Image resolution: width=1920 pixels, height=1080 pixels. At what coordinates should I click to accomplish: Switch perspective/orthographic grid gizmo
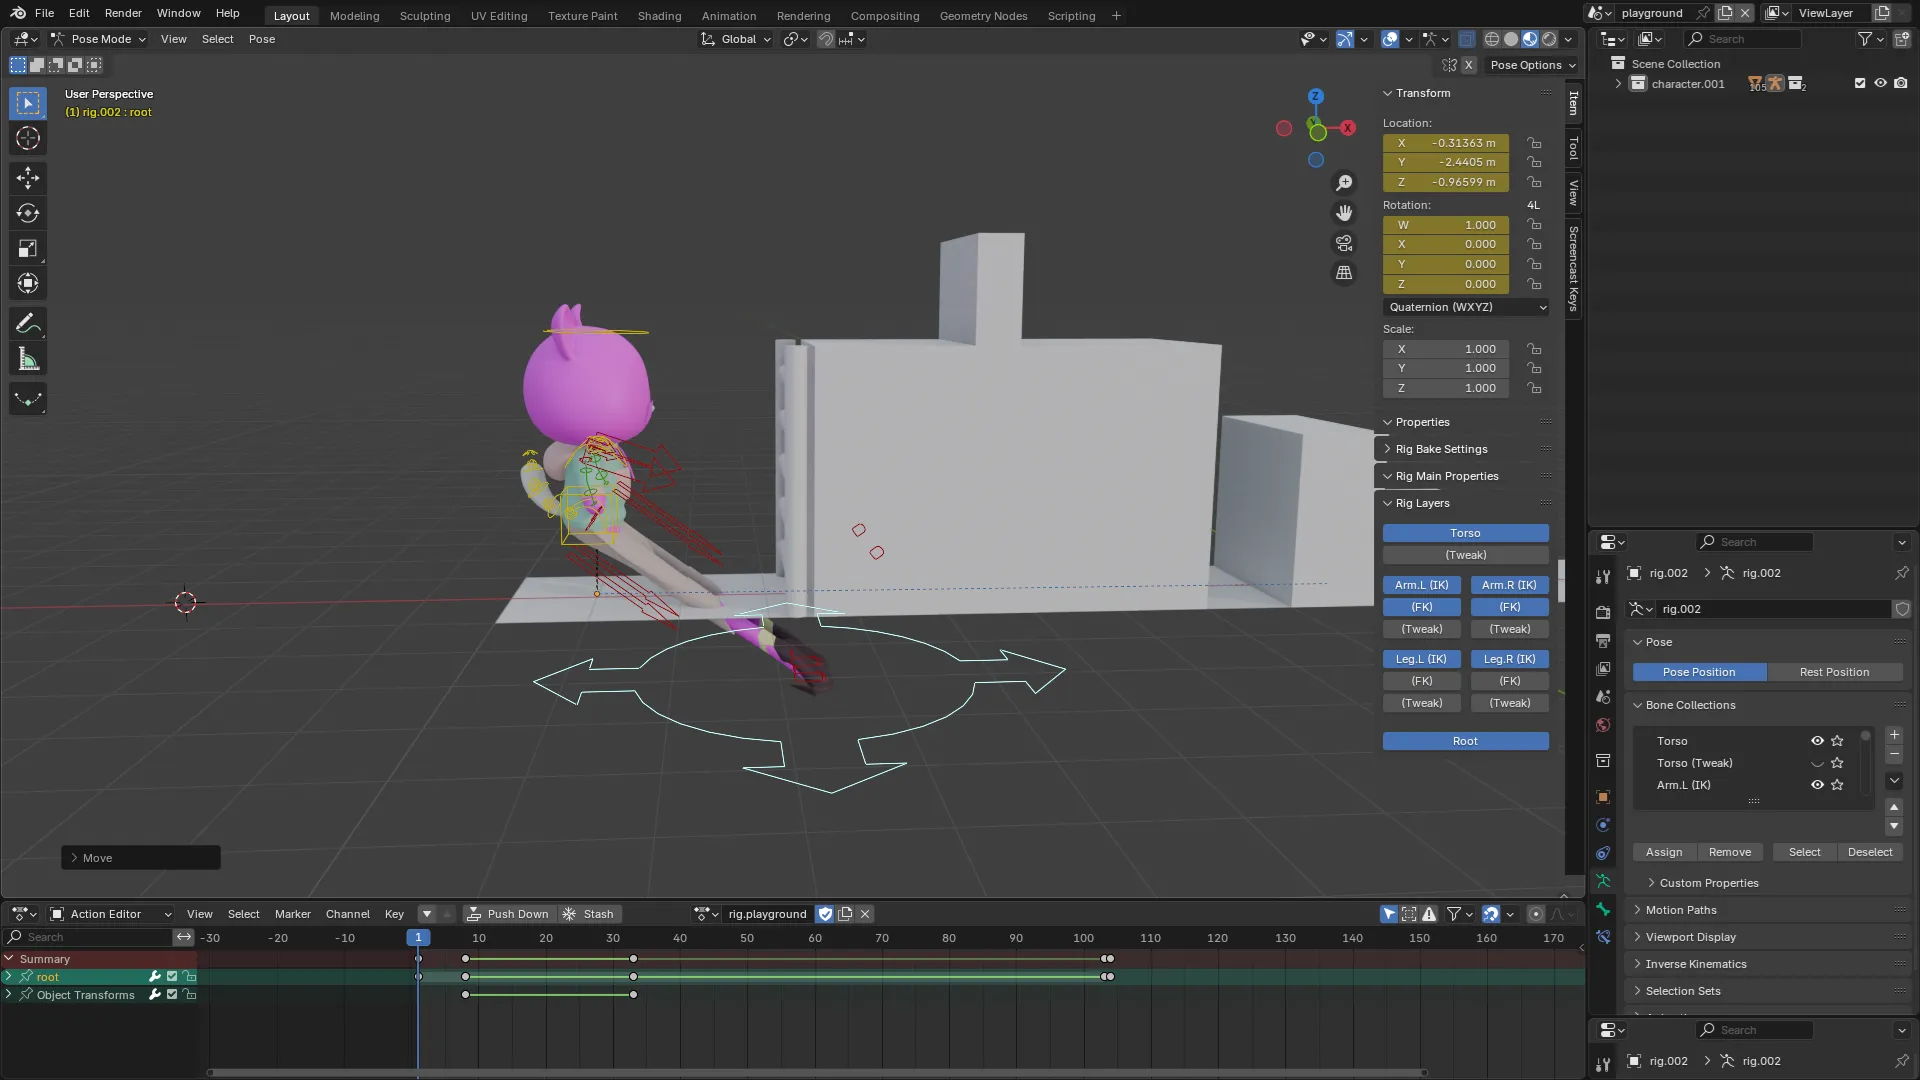point(1344,273)
